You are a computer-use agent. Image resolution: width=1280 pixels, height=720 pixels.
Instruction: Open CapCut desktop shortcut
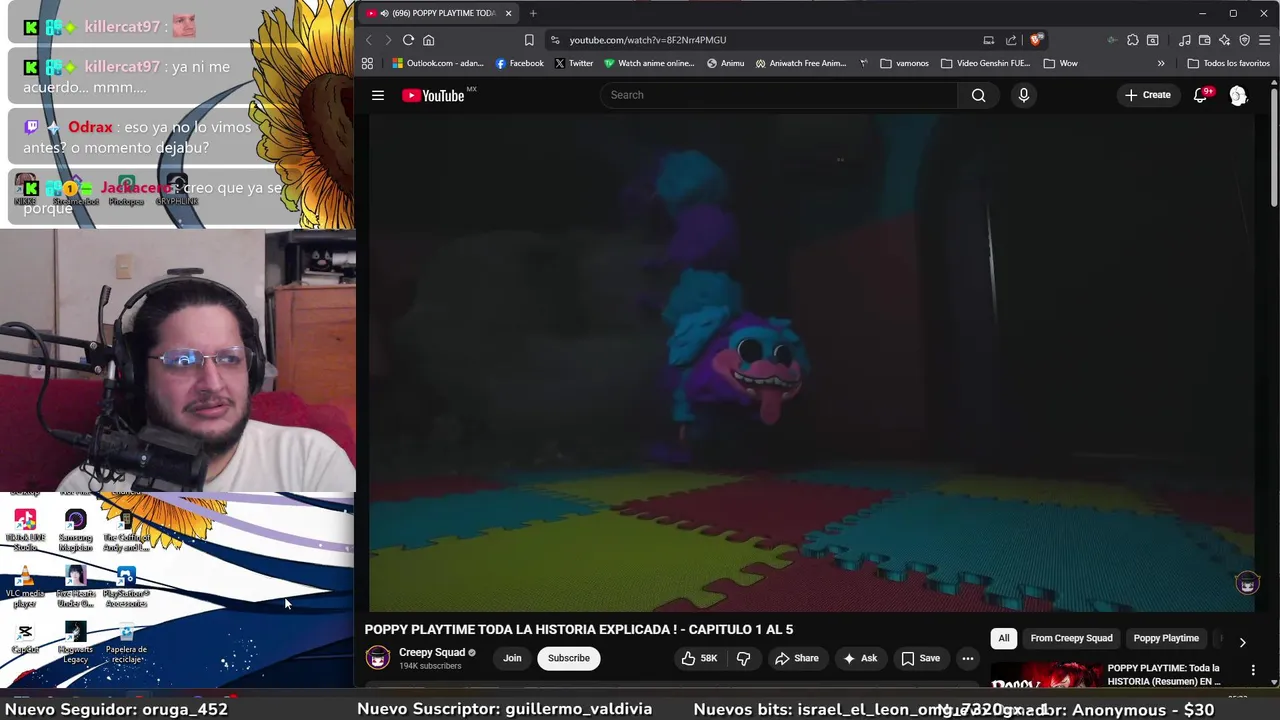(25, 638)
